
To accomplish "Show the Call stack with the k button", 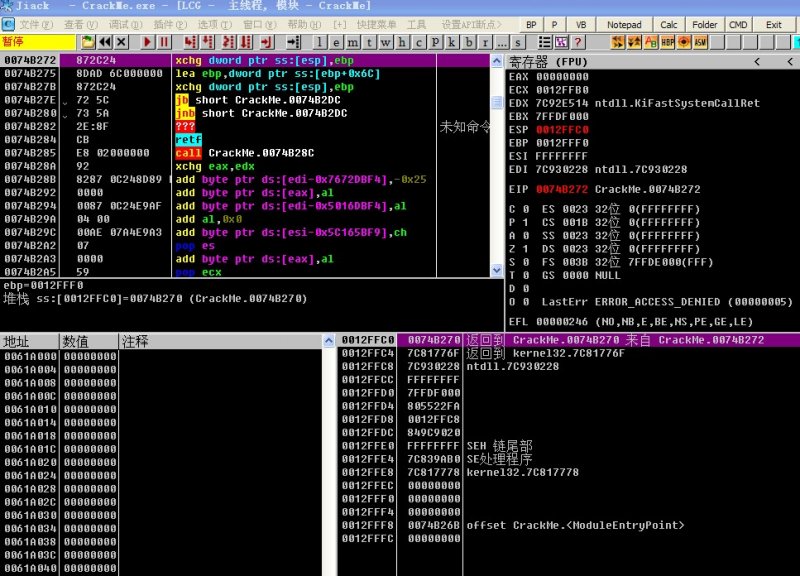I will (x=452, y=42).
